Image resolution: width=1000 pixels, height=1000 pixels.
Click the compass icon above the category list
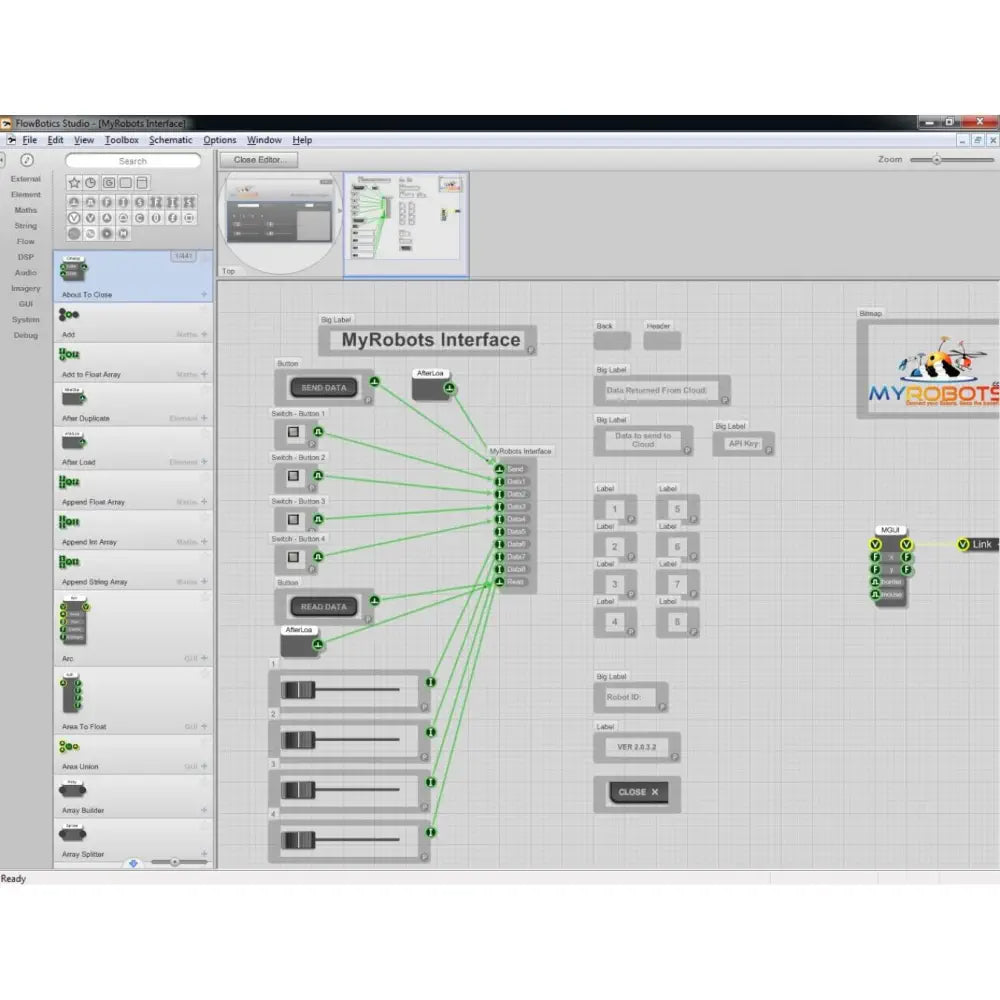pos(27,160)
